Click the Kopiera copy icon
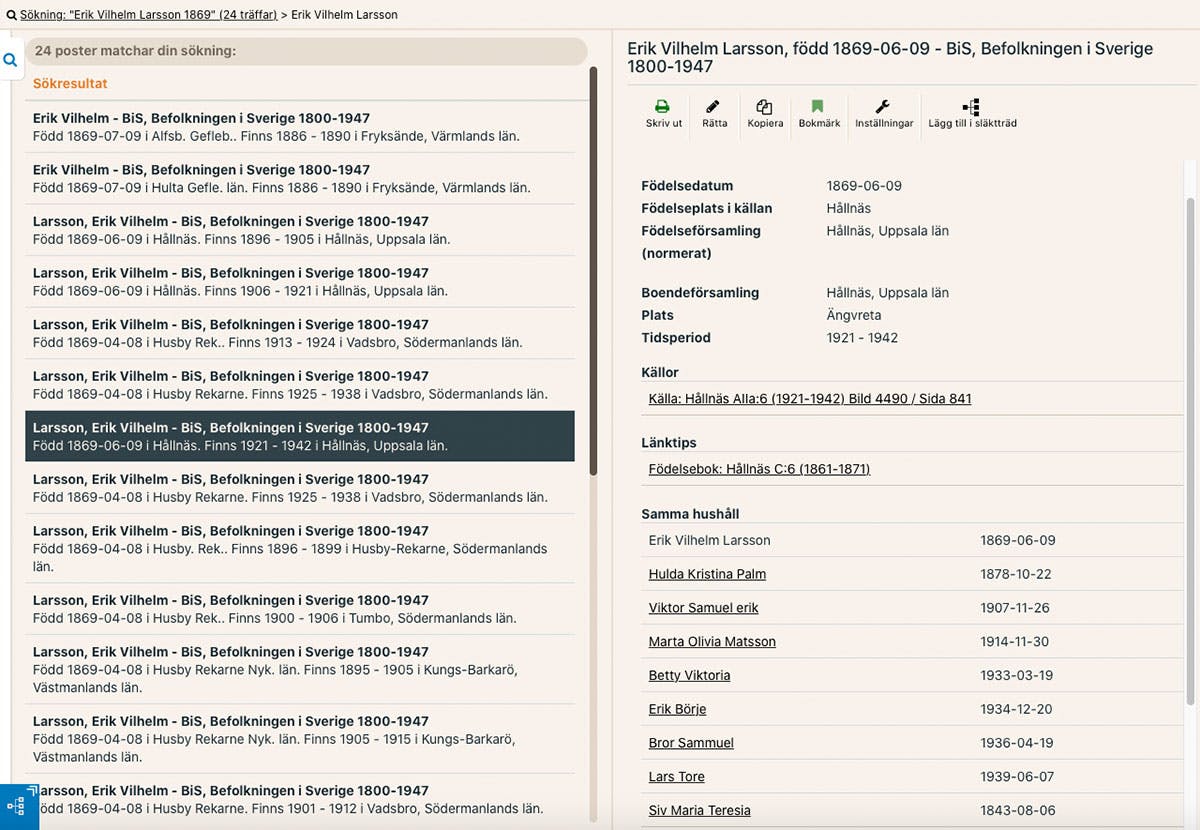 tap(765, 107)
